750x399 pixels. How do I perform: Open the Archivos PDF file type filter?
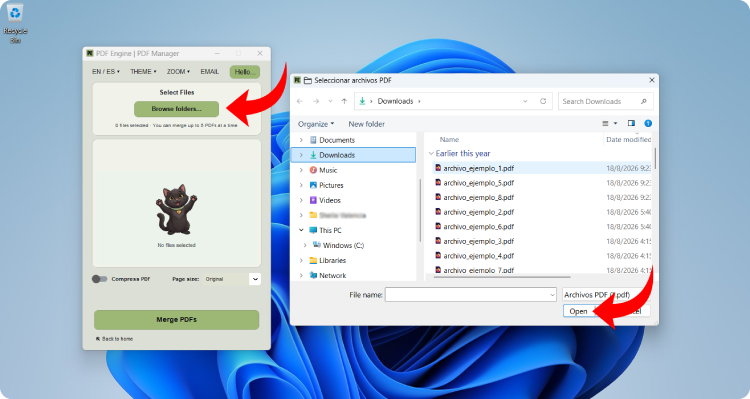(x=606, y=295)
